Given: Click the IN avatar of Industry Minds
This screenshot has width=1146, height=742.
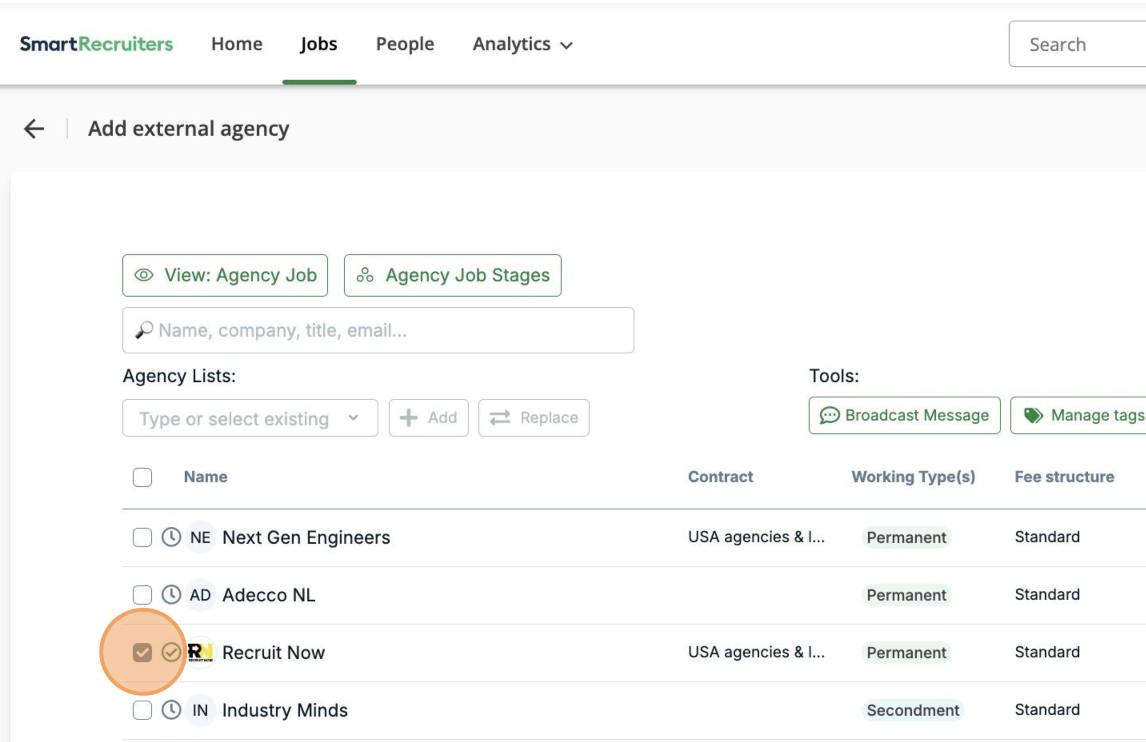Looking at the screenshot, I should tap(200, 710).
